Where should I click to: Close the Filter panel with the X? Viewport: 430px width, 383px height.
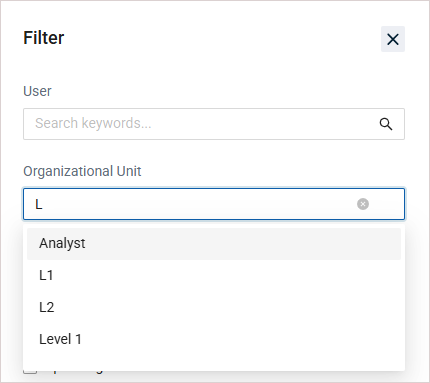point(393,39)
